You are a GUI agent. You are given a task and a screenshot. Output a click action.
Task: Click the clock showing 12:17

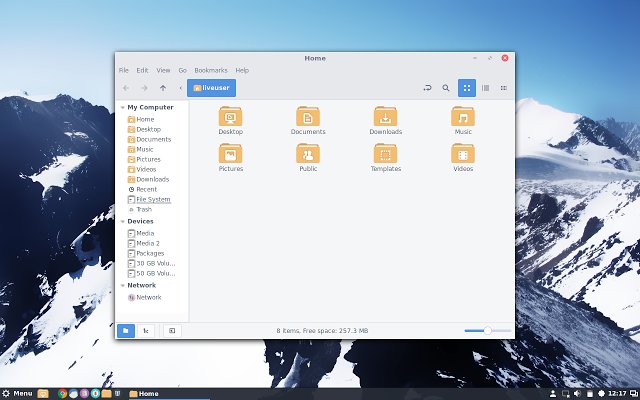click(617, 393)
